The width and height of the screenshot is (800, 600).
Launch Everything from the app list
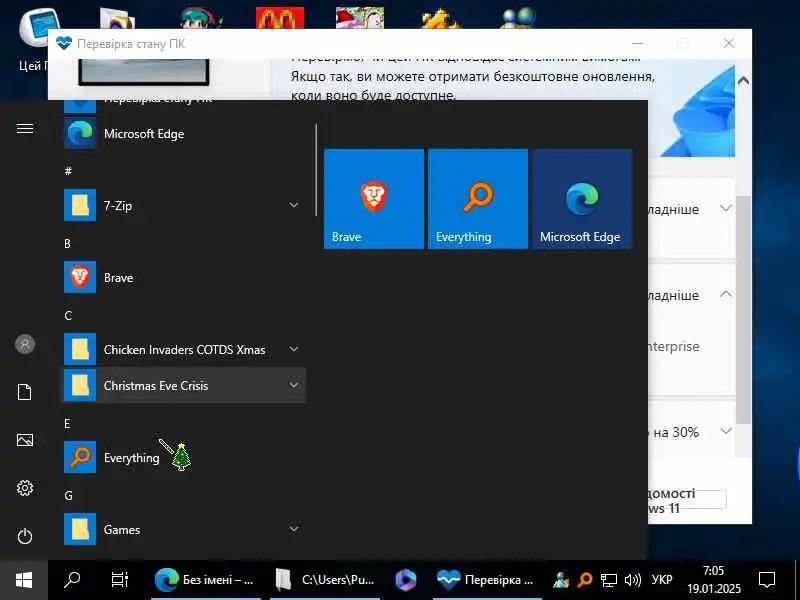184,458
